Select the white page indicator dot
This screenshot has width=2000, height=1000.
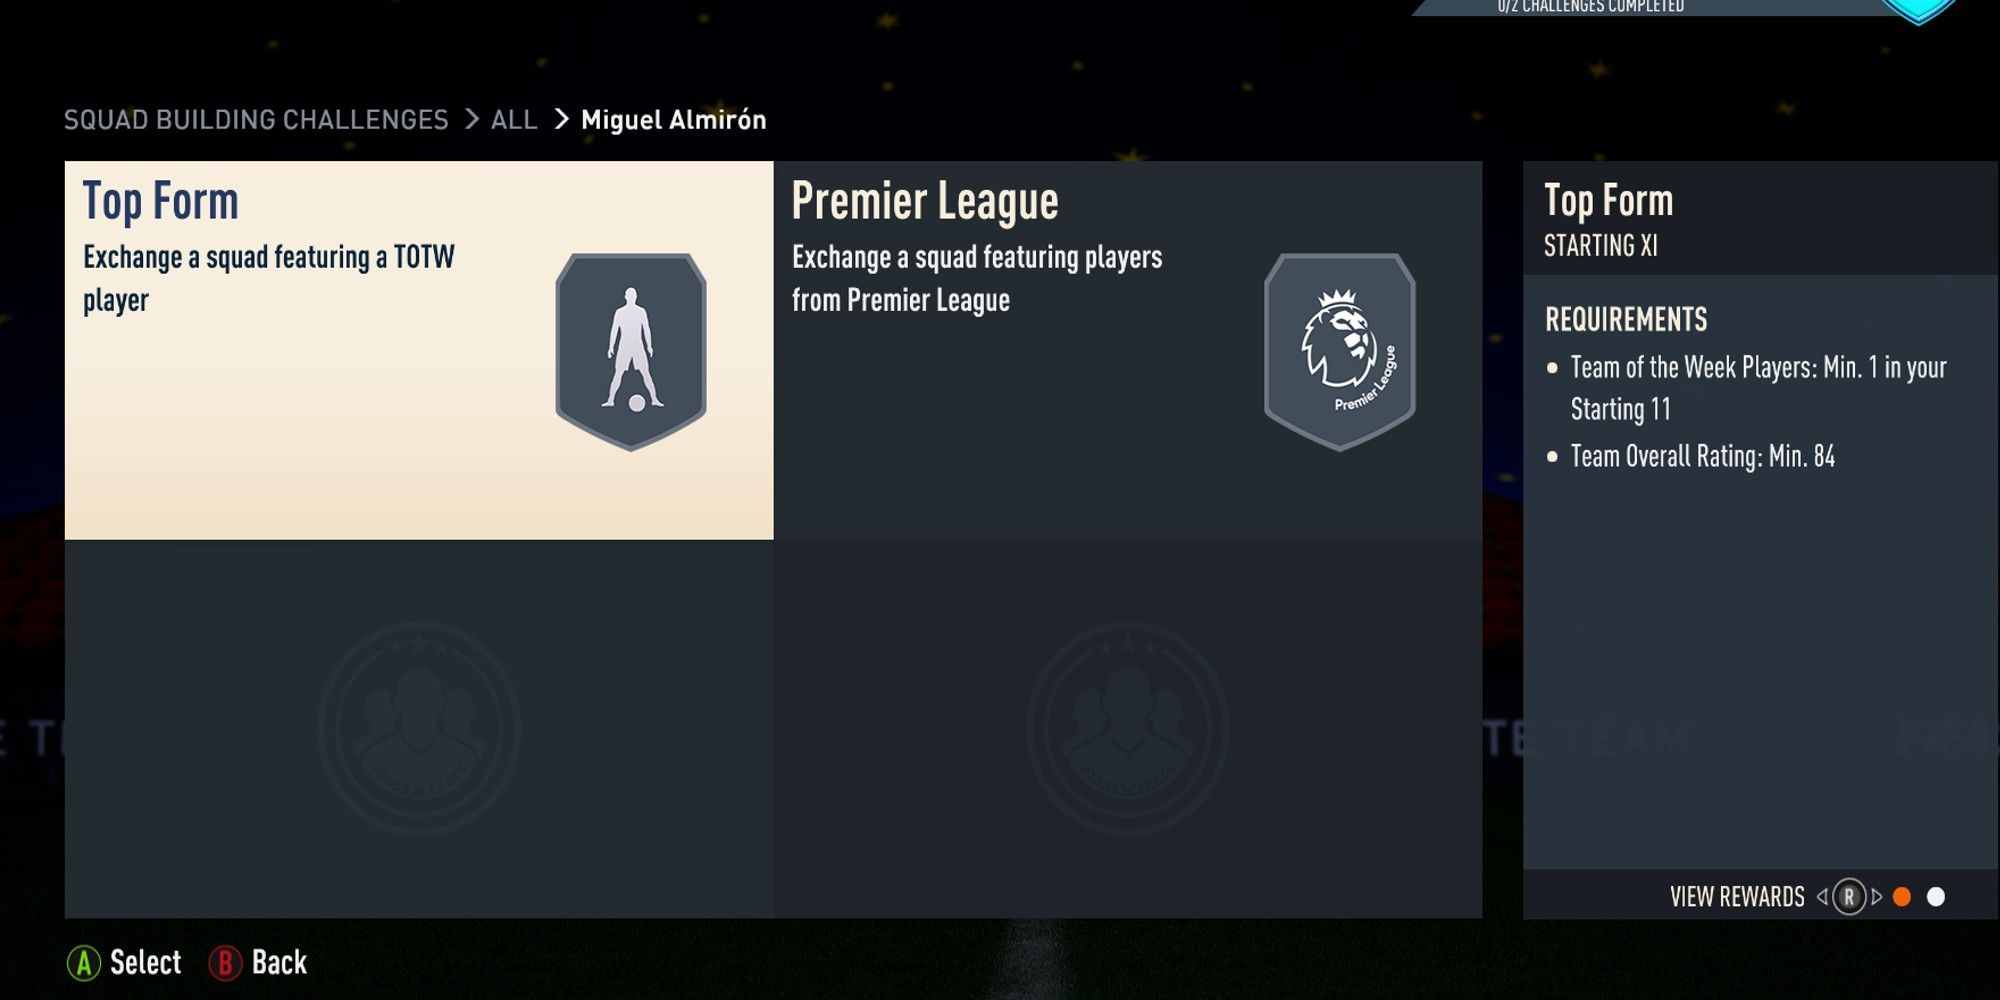point(1936,897)
